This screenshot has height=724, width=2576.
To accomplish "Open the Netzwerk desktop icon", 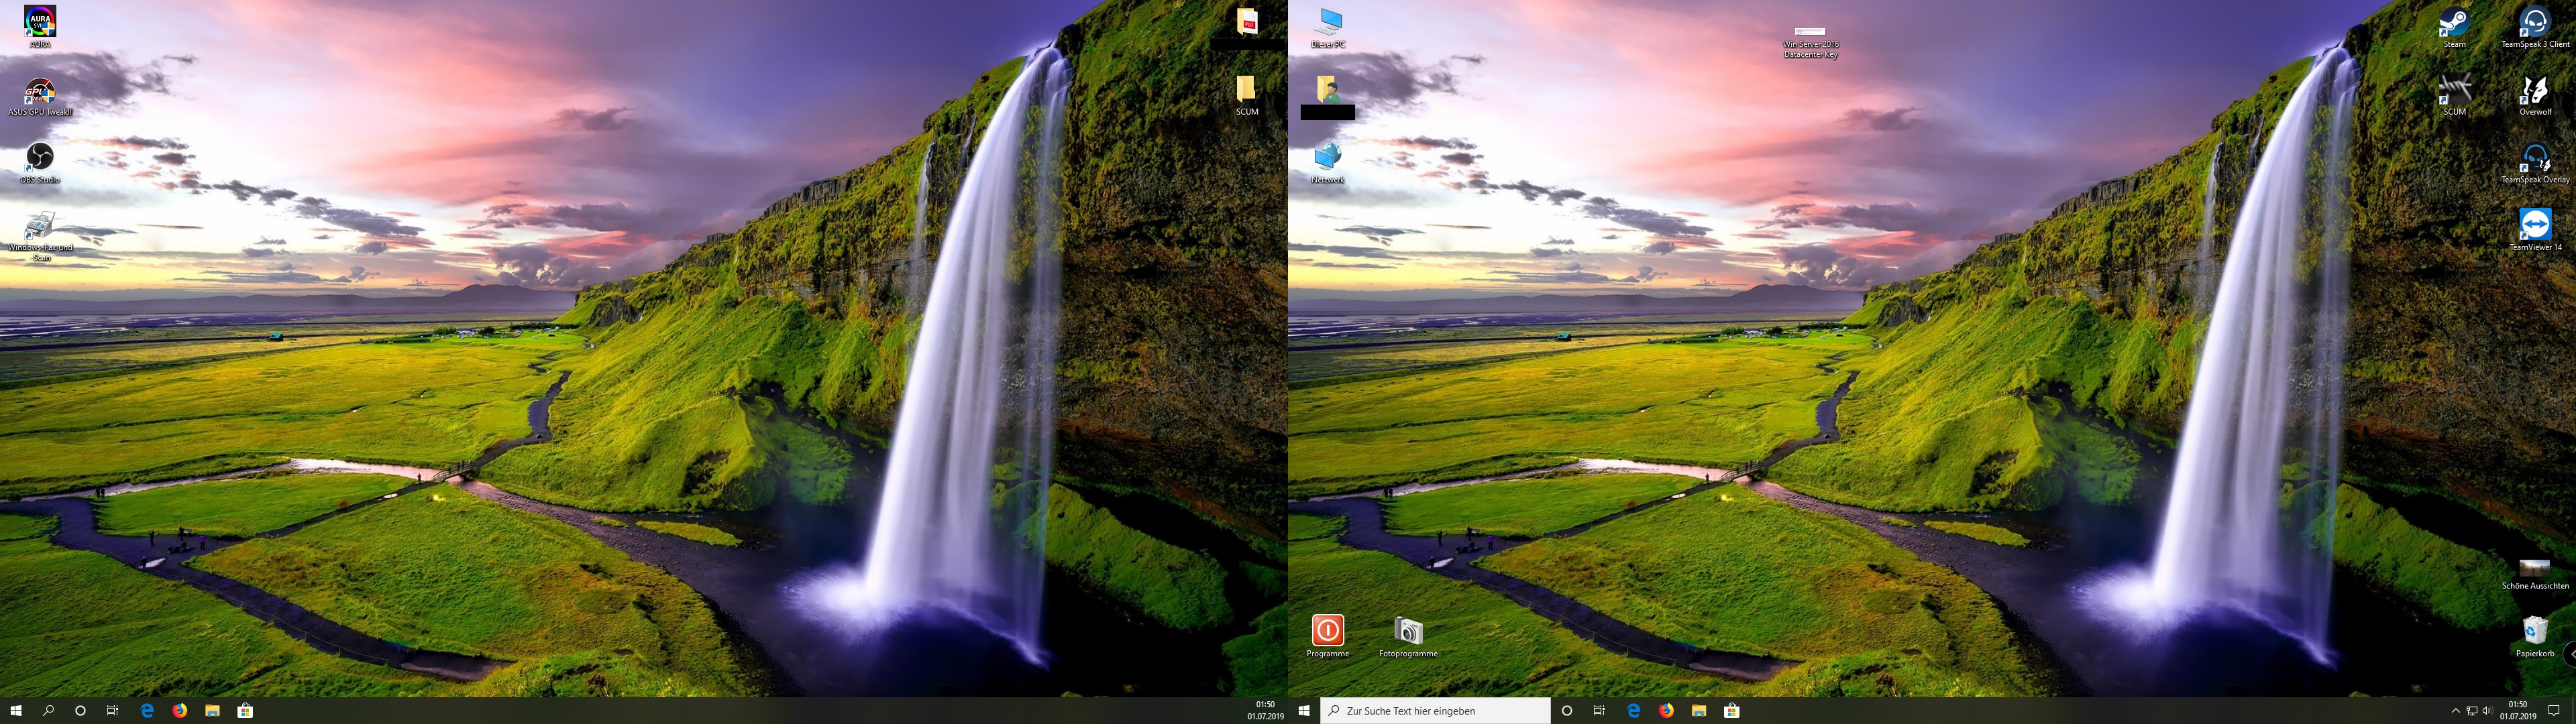I will [1328, 158].
